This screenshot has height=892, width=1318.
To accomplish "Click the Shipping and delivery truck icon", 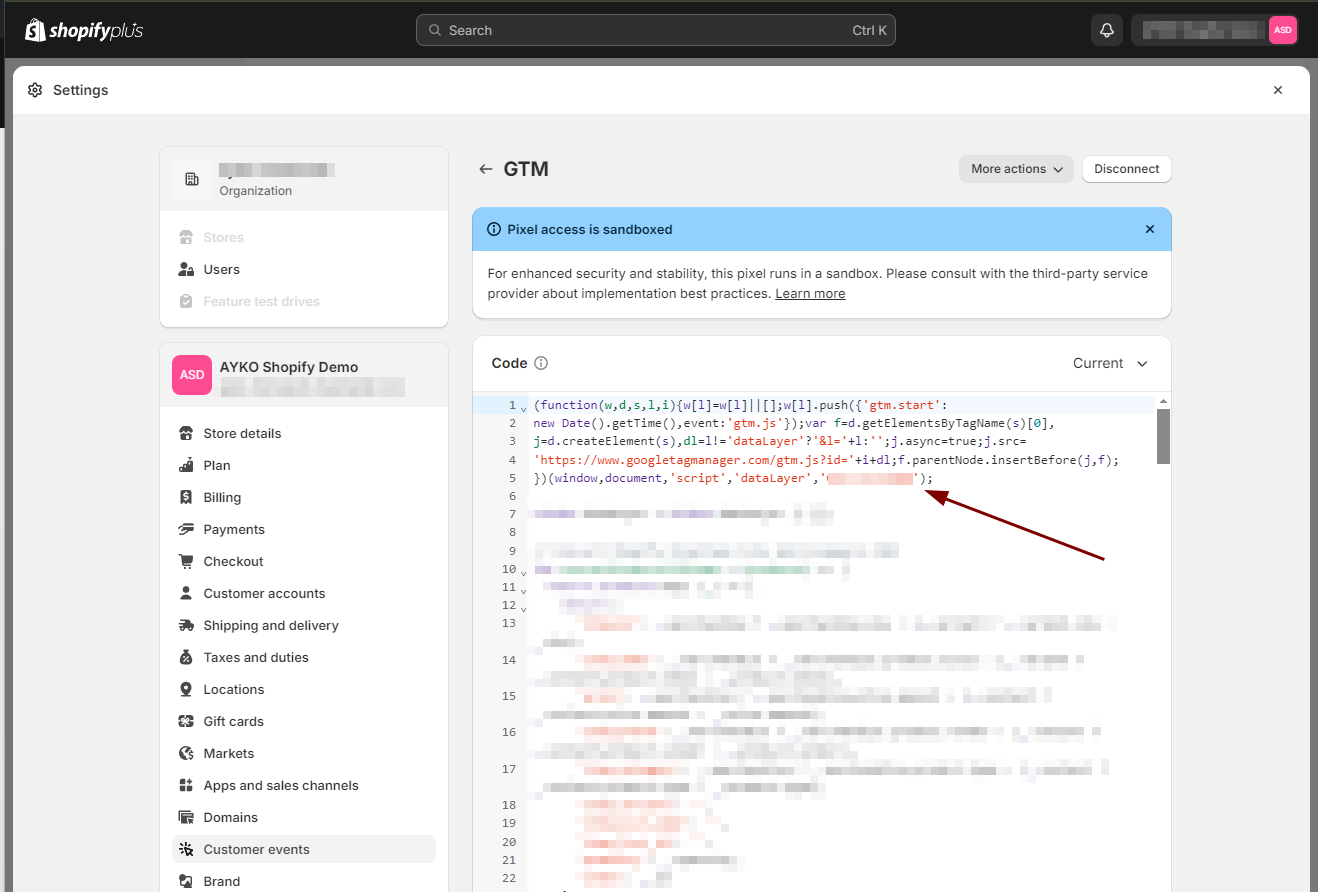I will tap(186, 625).
